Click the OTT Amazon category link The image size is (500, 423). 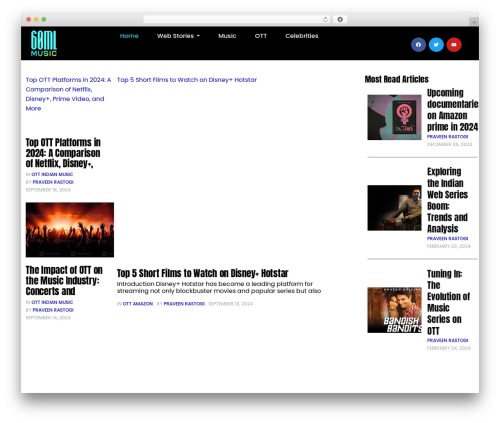(x=138, y=304)
